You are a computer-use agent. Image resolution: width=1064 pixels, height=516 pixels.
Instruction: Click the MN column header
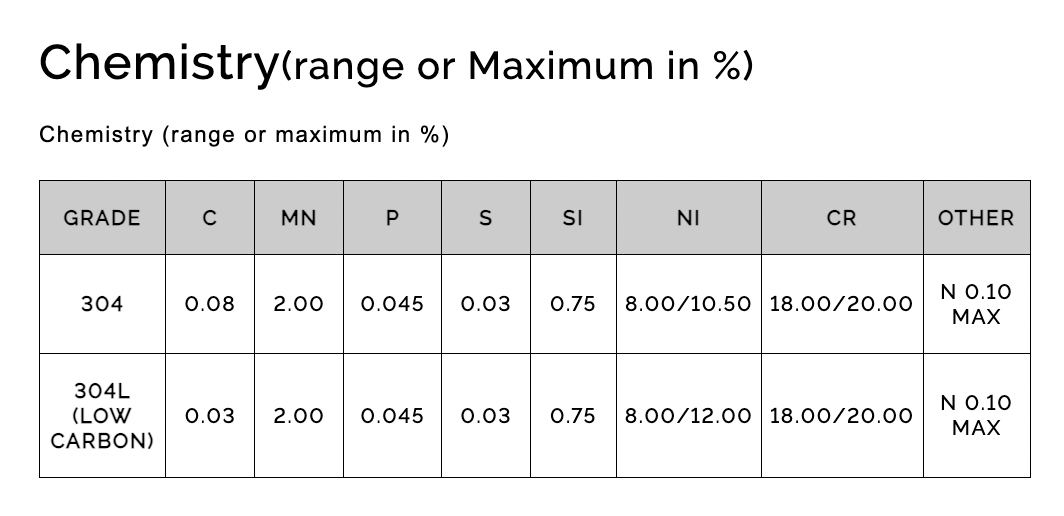(298, 218)
